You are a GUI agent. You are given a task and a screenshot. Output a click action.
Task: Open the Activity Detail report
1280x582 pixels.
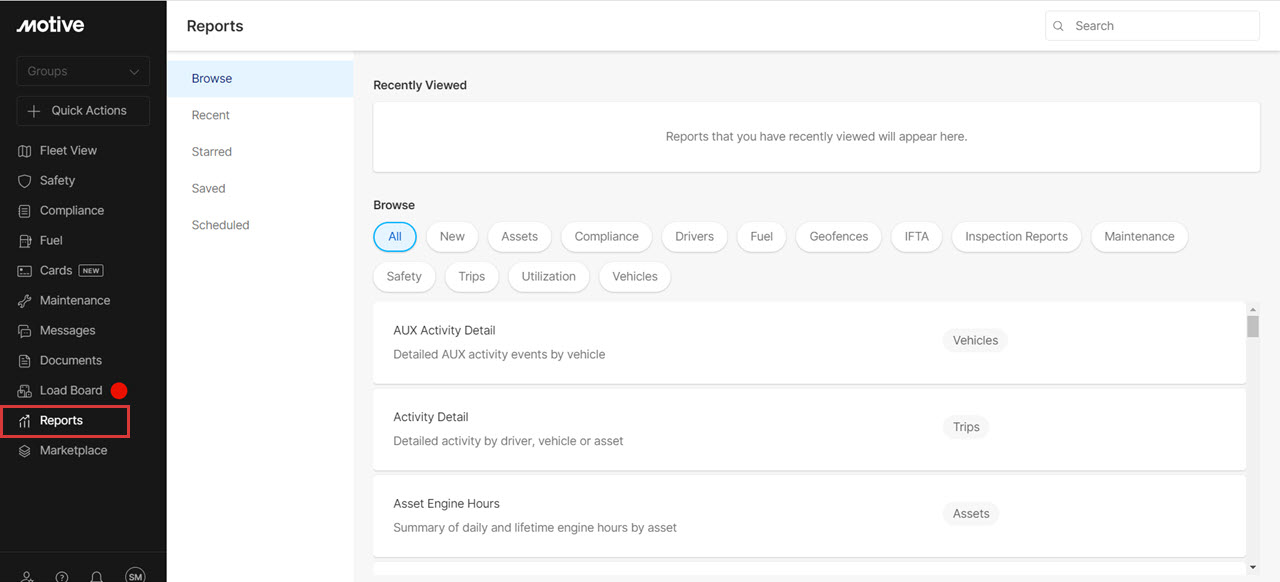(x=809, y=429)
